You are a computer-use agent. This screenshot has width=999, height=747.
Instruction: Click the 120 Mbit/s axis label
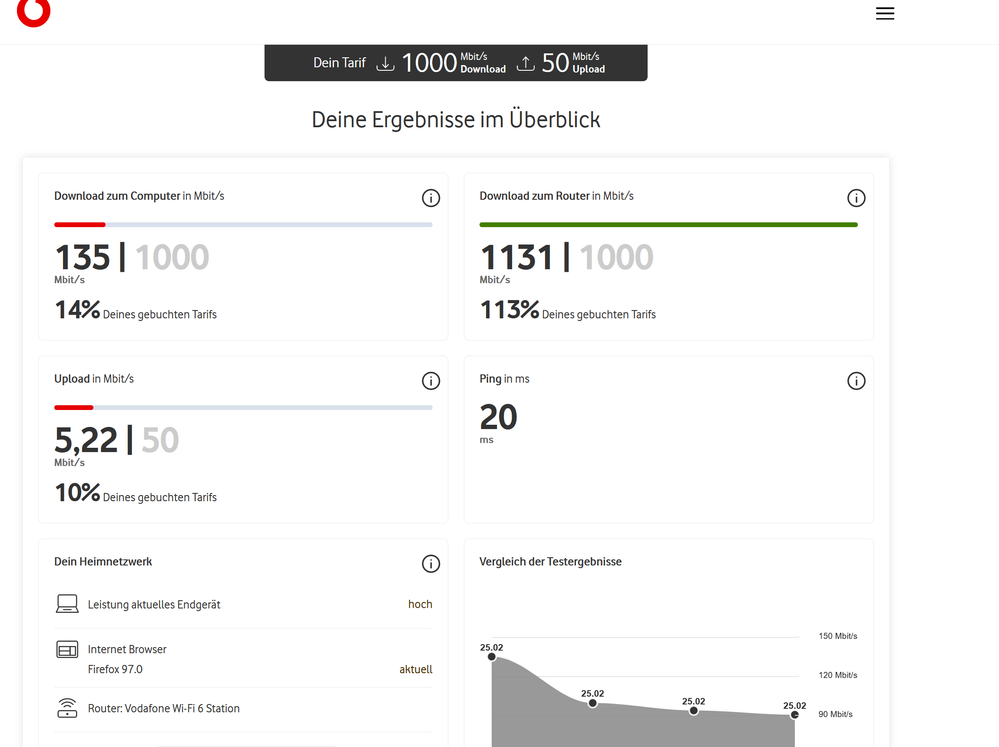[838, 675]
